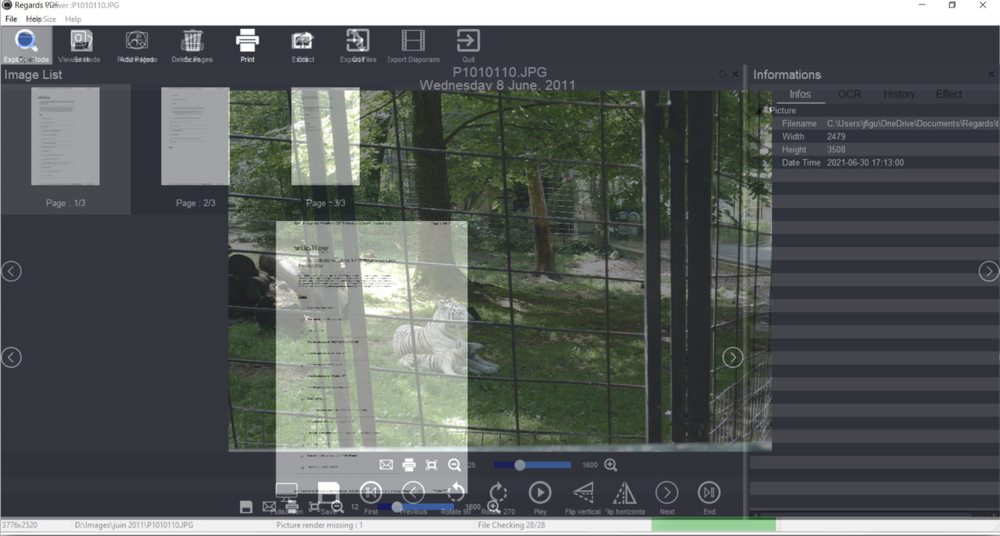Switch to the OCR tab

(849, 94)
